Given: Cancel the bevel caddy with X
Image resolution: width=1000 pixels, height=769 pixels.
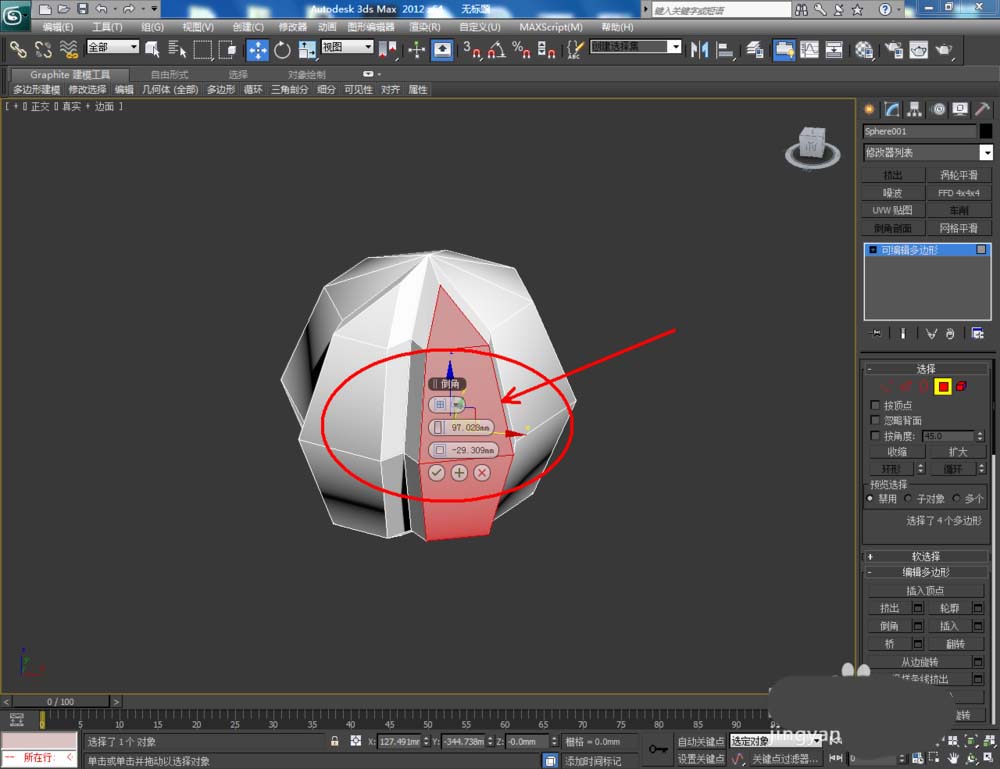Looking at the screenshot, I should (x=482, y=472).
